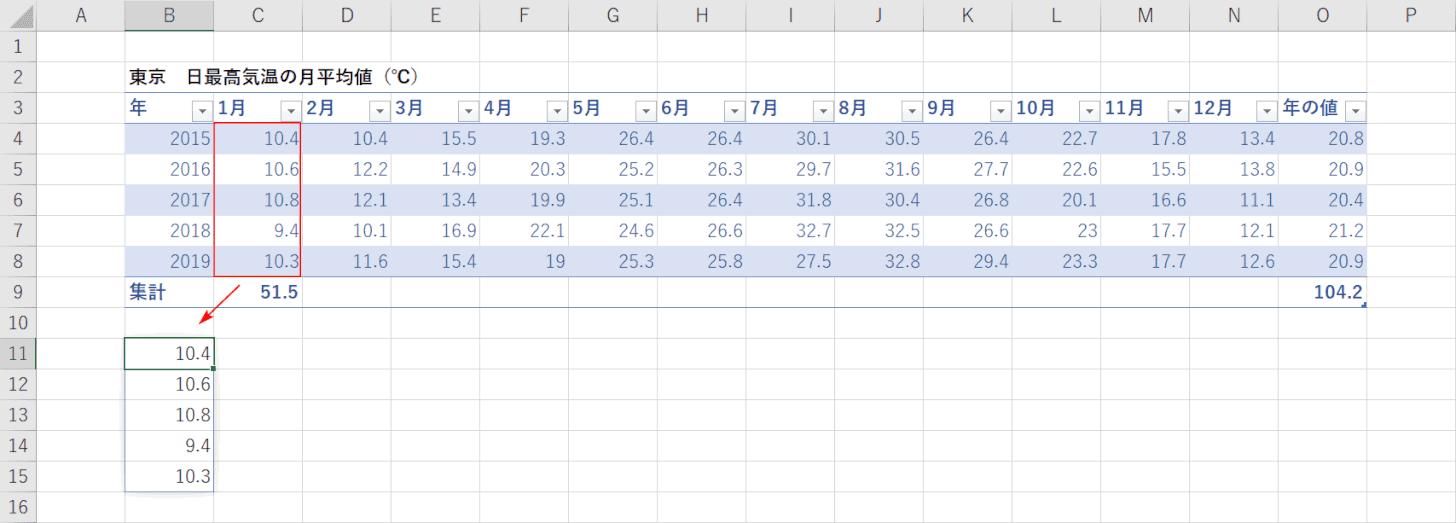This screenshot has width=1456, height=523.
Task: Click the title cell 東京 日最高気温の月平均値
Action: pyautogui.click(x=273, y=77)
